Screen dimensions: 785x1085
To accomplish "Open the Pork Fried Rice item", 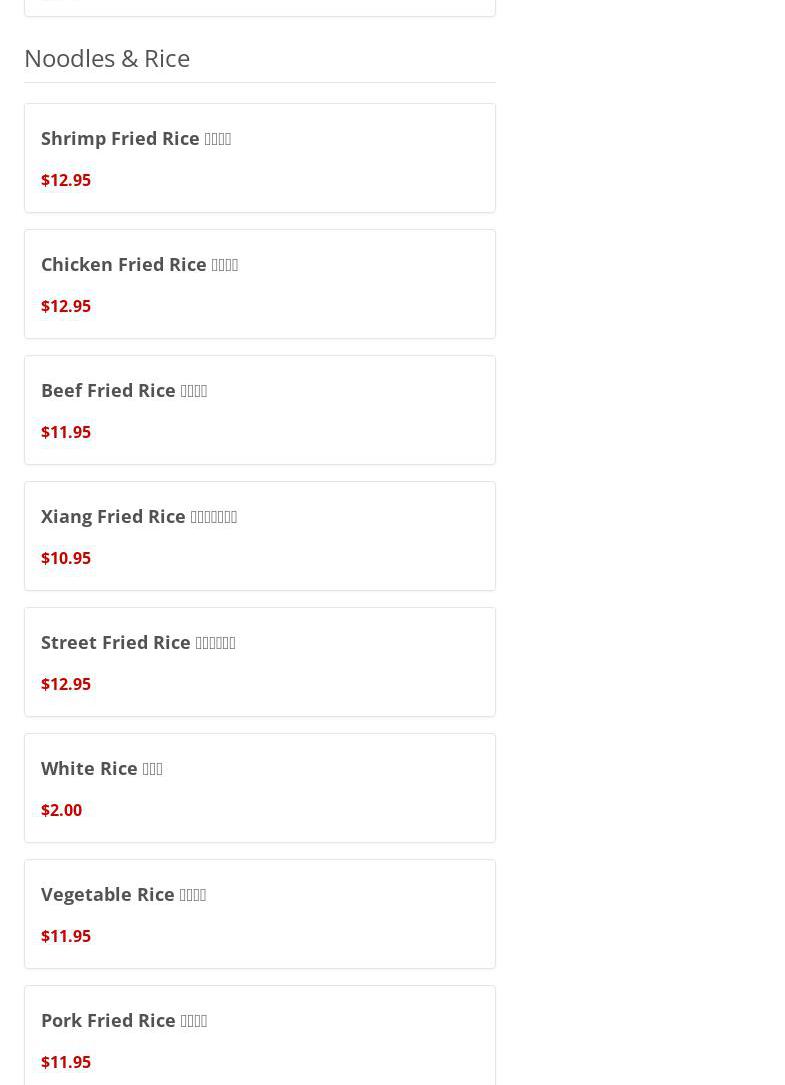I will pyautogui.click(x=260, y=1035).
